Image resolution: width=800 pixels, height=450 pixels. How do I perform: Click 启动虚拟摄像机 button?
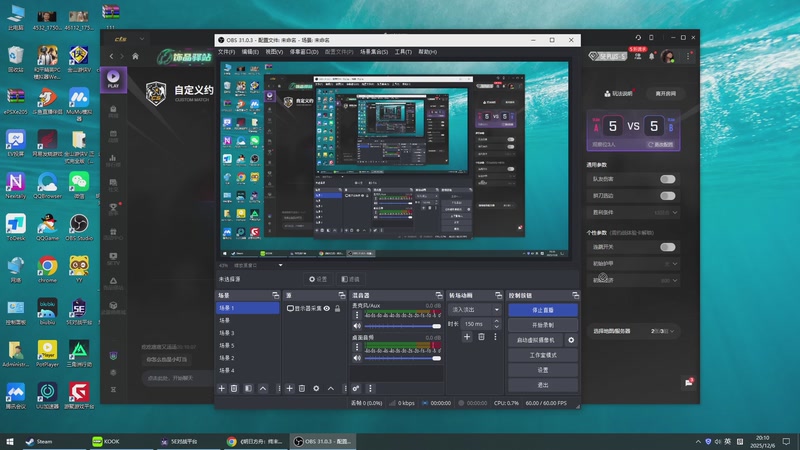tap(536, 340)
